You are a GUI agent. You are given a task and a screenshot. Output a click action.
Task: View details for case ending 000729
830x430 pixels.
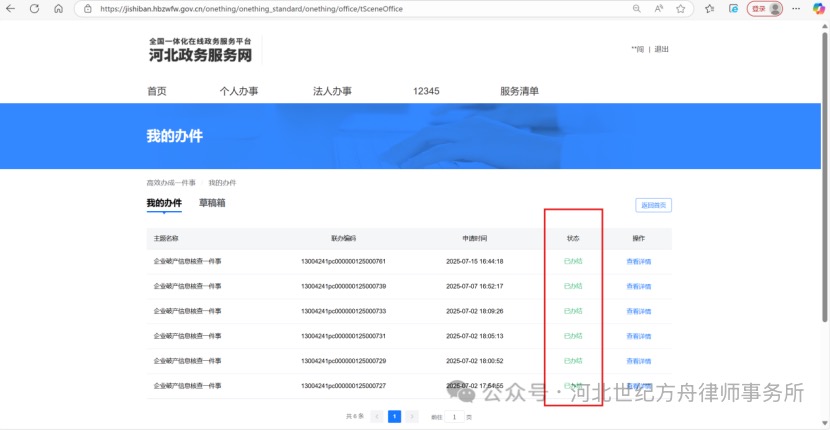point(638,361)
